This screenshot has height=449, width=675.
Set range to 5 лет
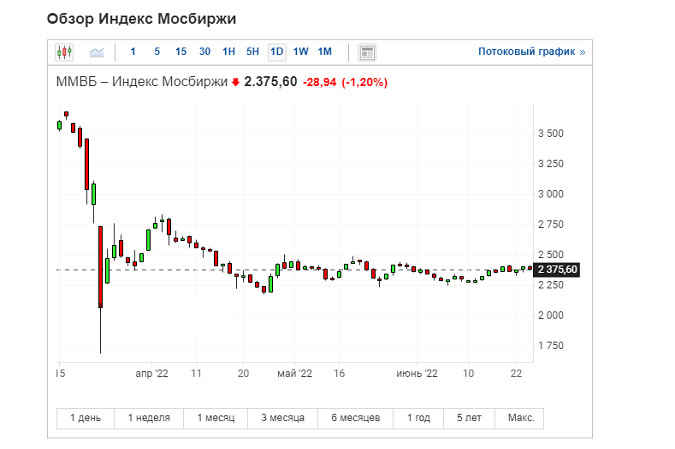tap(469, 418)
